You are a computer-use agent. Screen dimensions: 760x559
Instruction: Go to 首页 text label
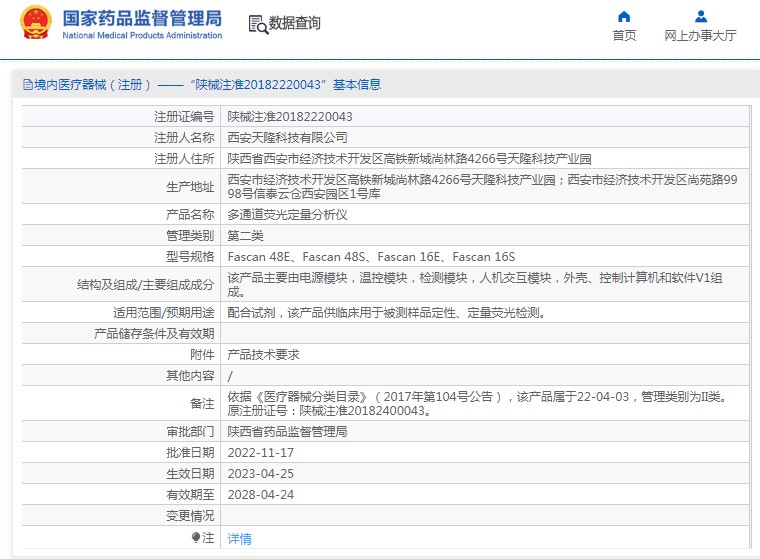[x=624, y=36]
